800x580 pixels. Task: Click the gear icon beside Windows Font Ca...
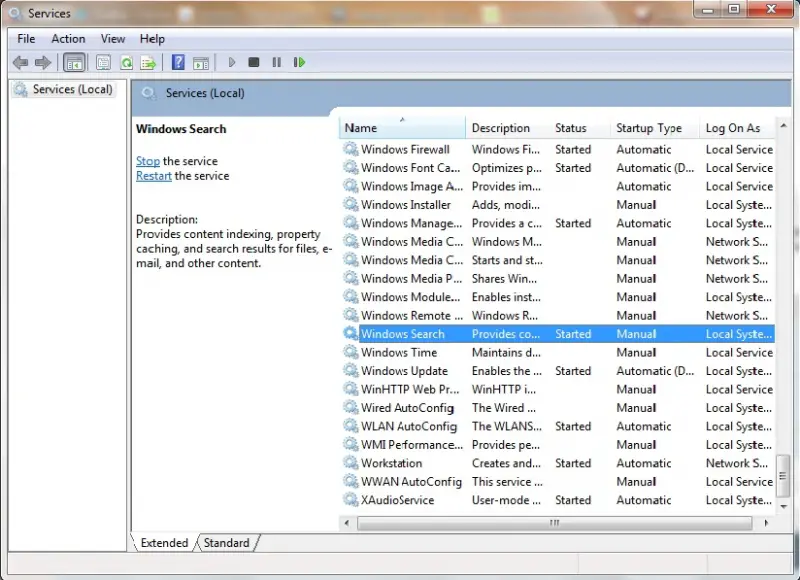(351, 167)
